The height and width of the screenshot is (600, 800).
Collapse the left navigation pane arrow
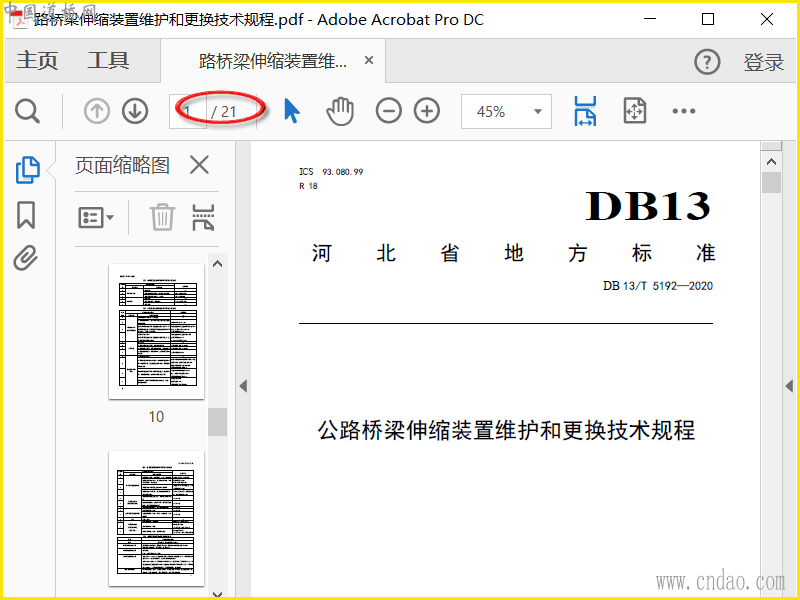tap(243, 386)
